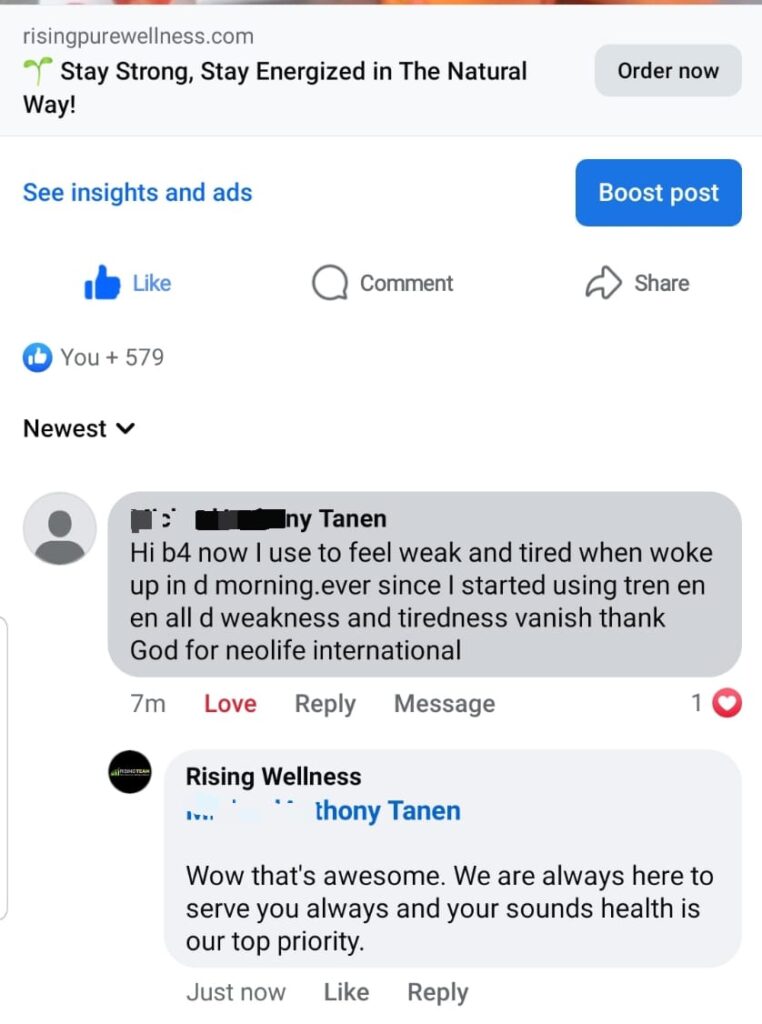Click the Rising Wellness page avatar
762x1024 pixels.
(130, 772)
